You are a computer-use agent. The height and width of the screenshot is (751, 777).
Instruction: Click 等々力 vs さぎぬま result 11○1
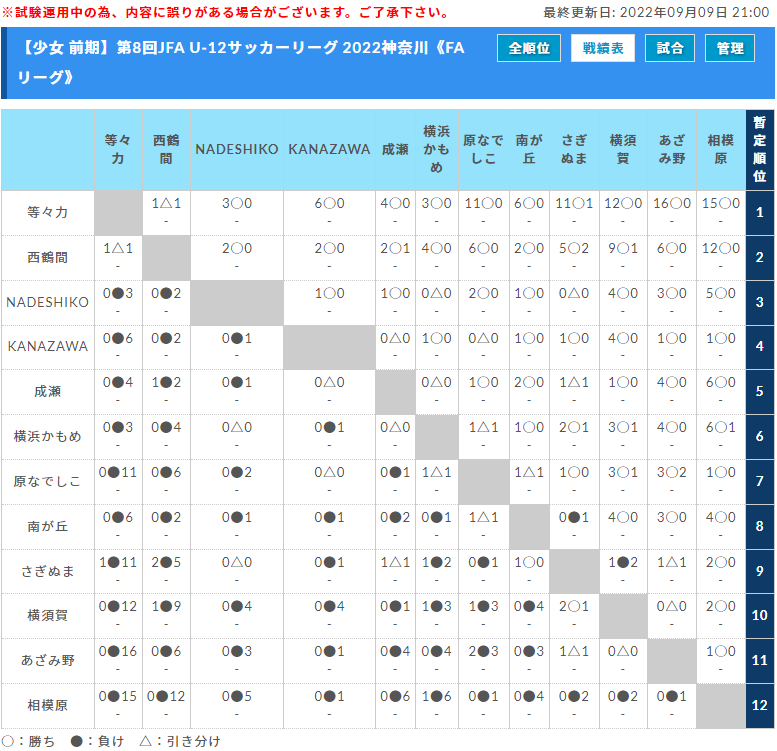tap(574, 204)
